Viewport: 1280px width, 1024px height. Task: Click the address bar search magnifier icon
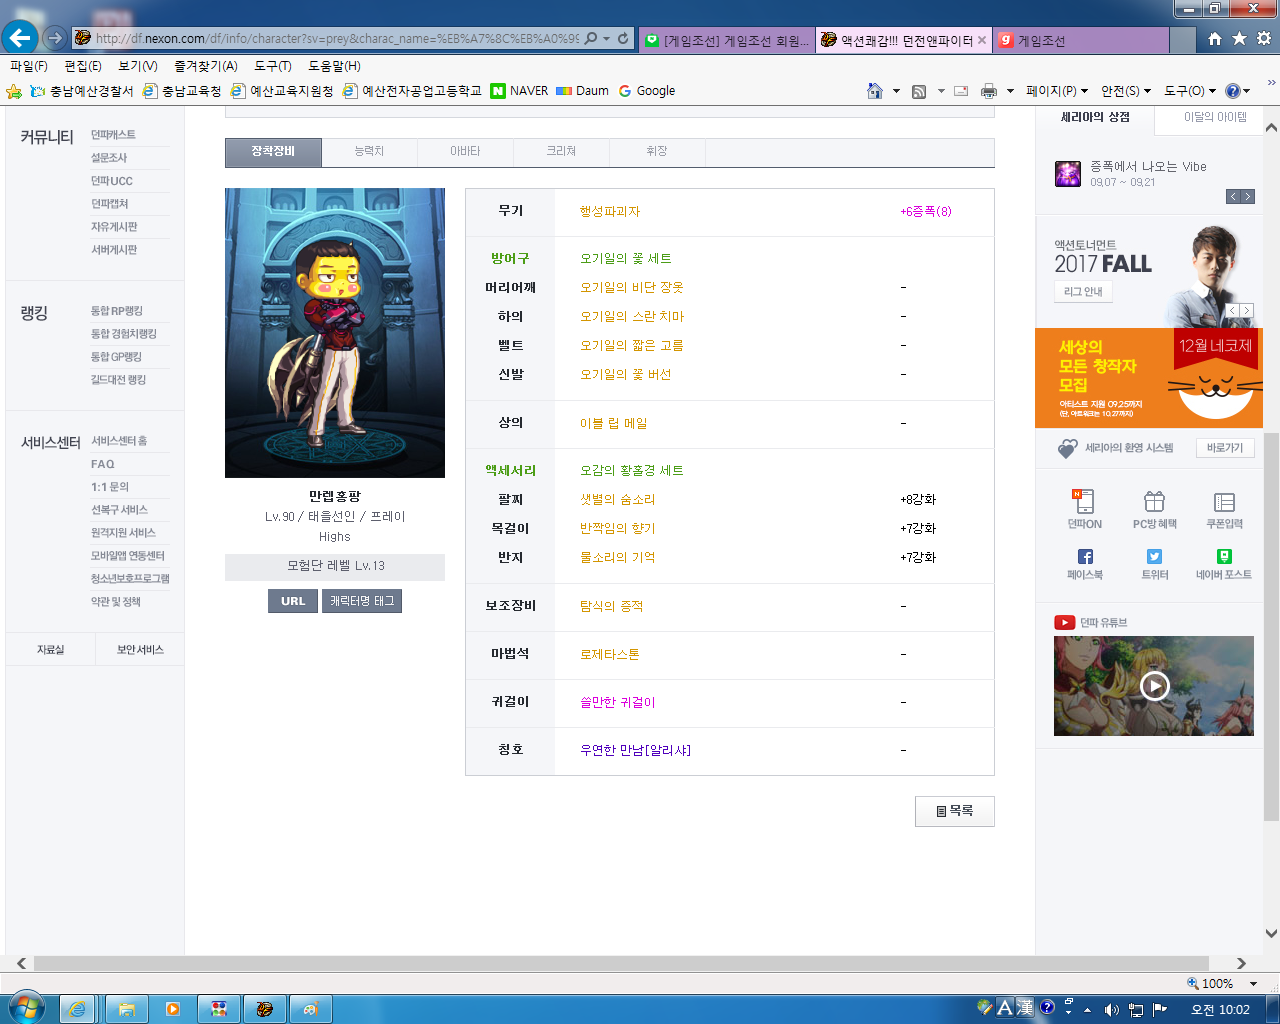[590, 38]
